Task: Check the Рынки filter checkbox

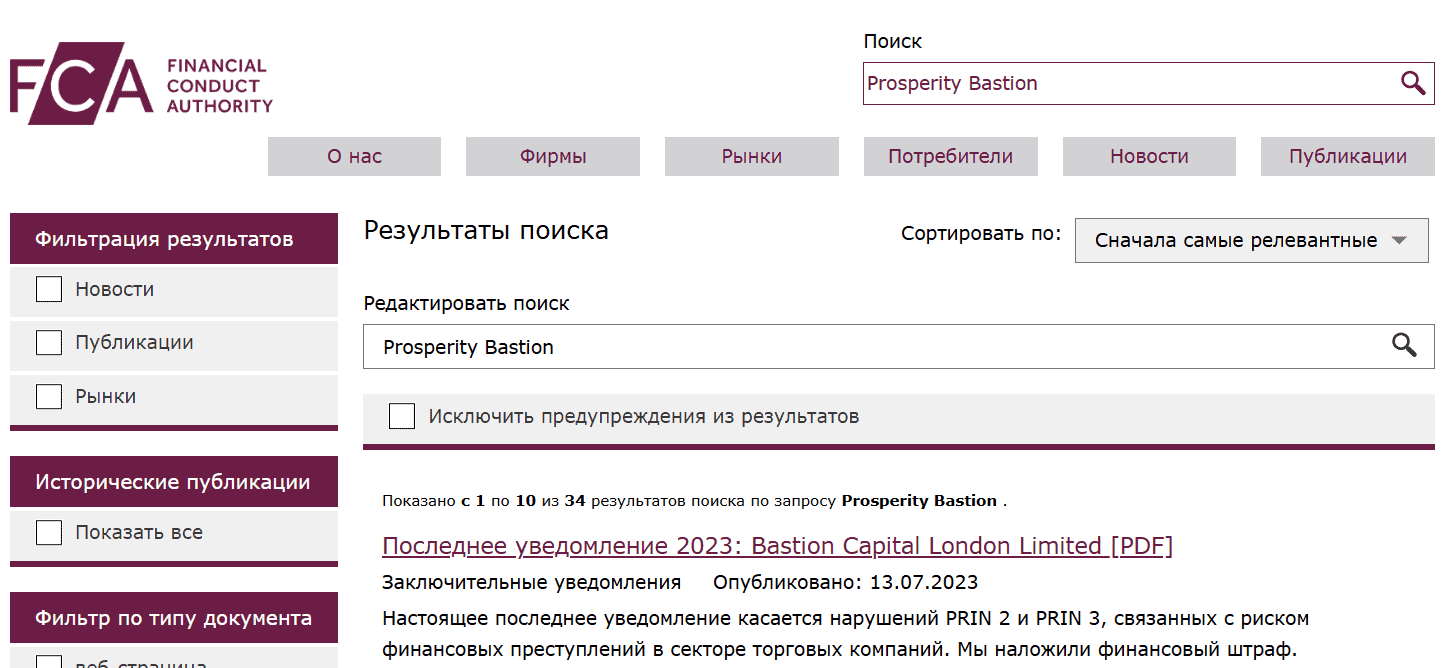Action: (49, 397)
